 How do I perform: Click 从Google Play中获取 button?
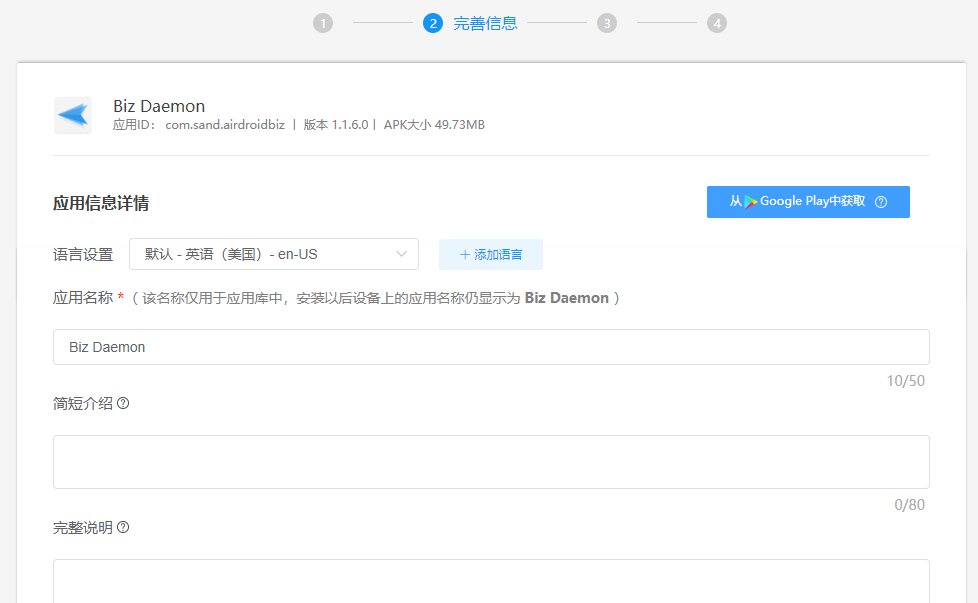coord(808,202)
